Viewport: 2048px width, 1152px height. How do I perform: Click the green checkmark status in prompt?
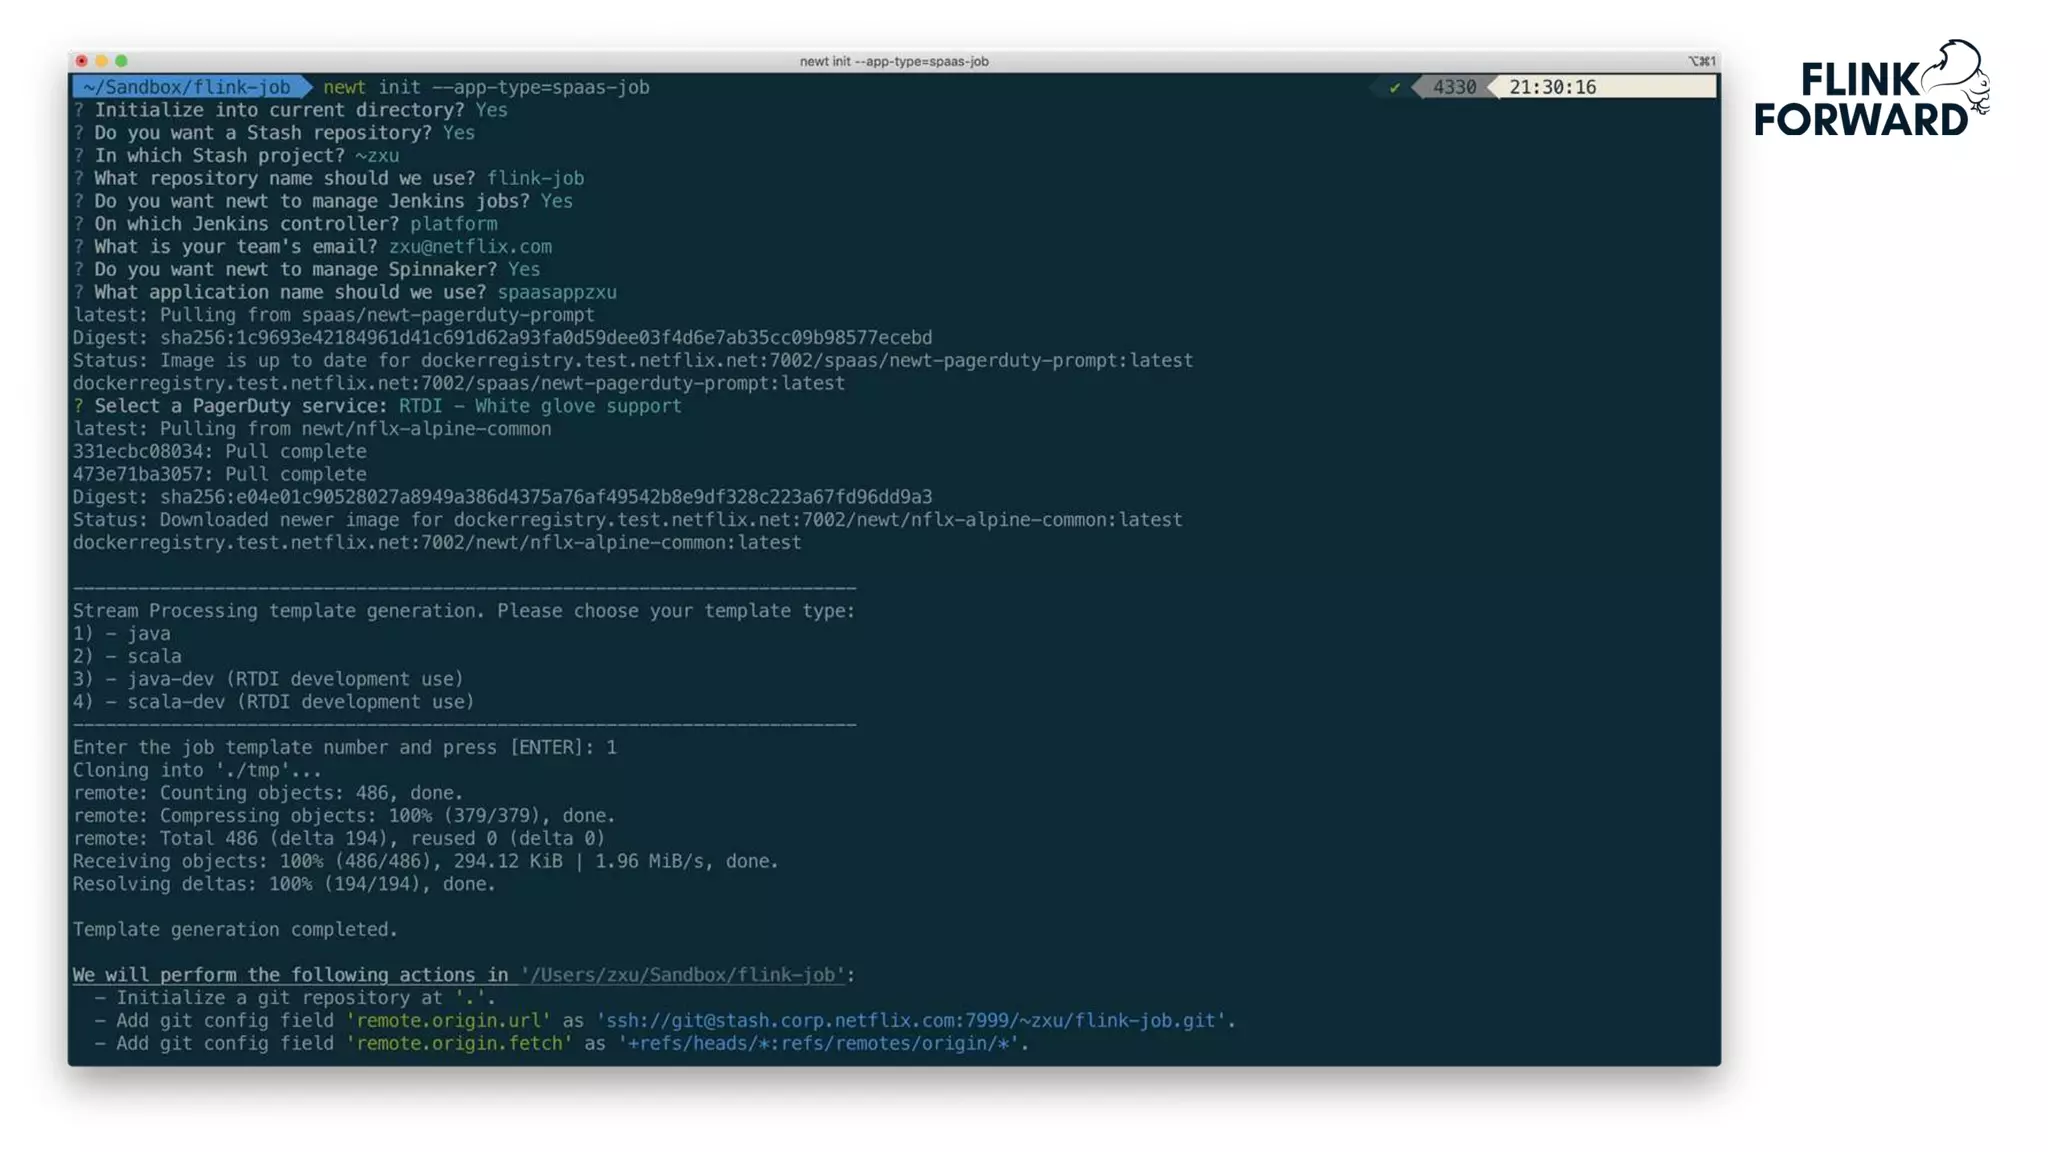point(1394,88)
